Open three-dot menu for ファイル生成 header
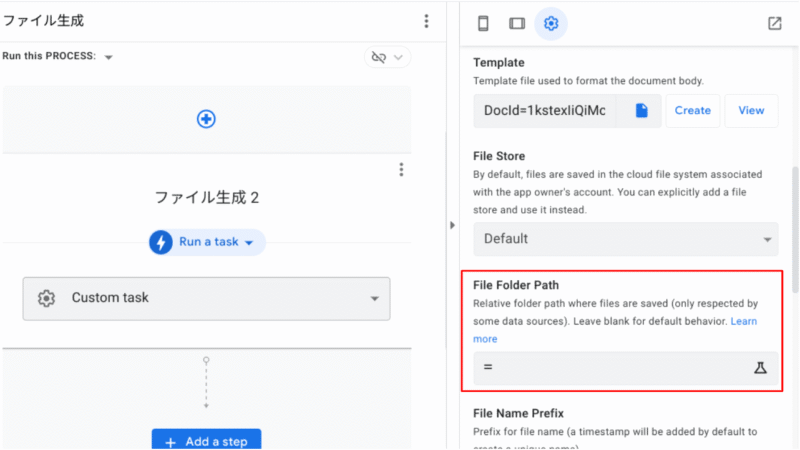Screen dimensions: 800x450 pyautogui.click(x=427, y=21)
